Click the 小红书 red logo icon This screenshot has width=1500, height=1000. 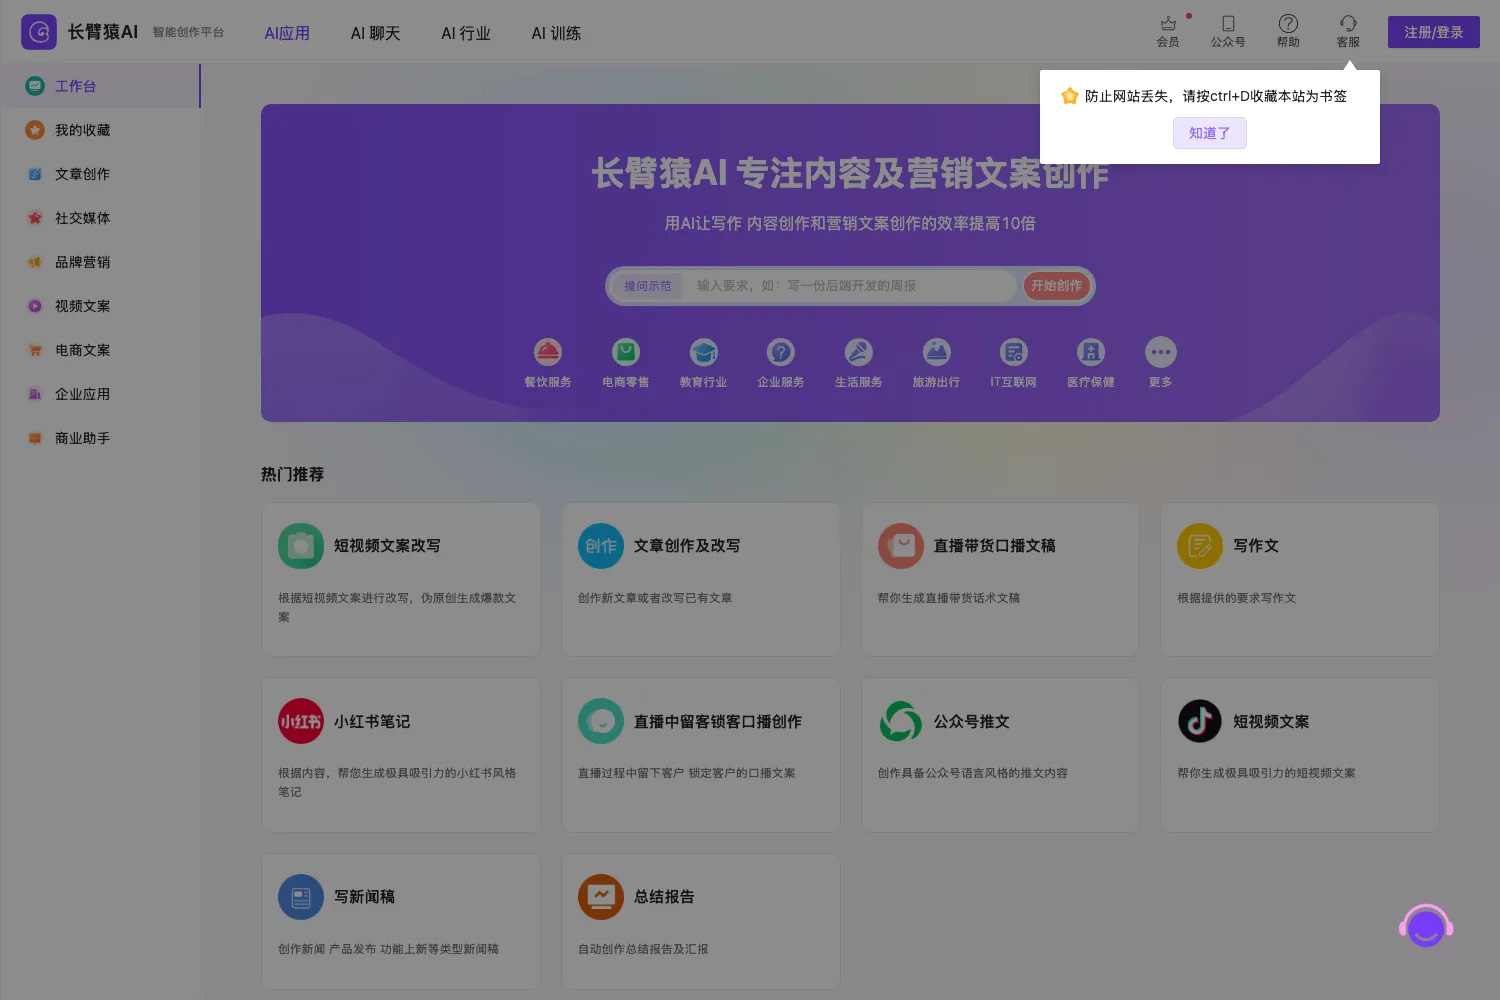coord(301,721)
